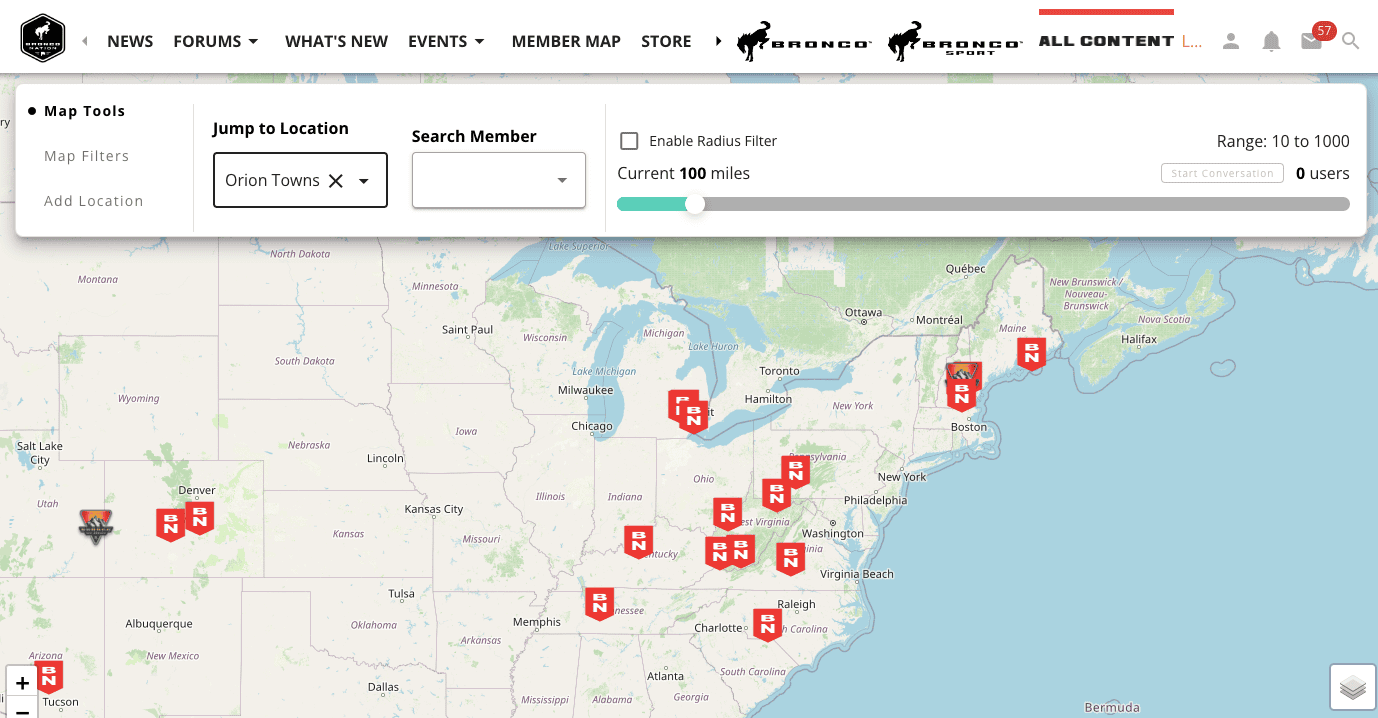Select the BN marker north of Boston
This screenshot has height=718, width=1378.
tap(961, 395)
